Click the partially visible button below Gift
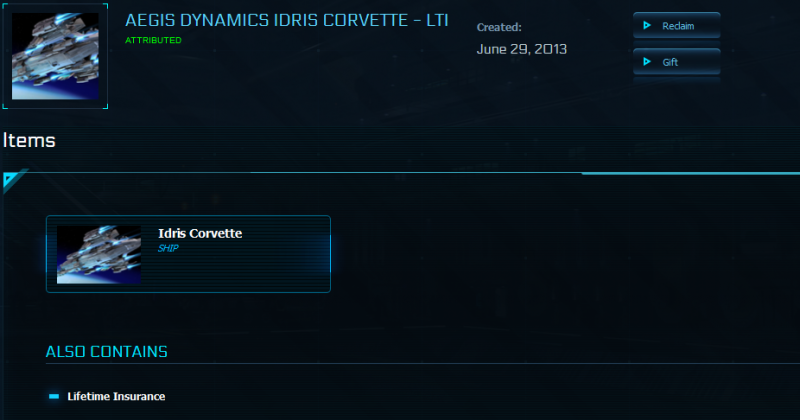This screenshot has width=800, height=420. [677, 81]
